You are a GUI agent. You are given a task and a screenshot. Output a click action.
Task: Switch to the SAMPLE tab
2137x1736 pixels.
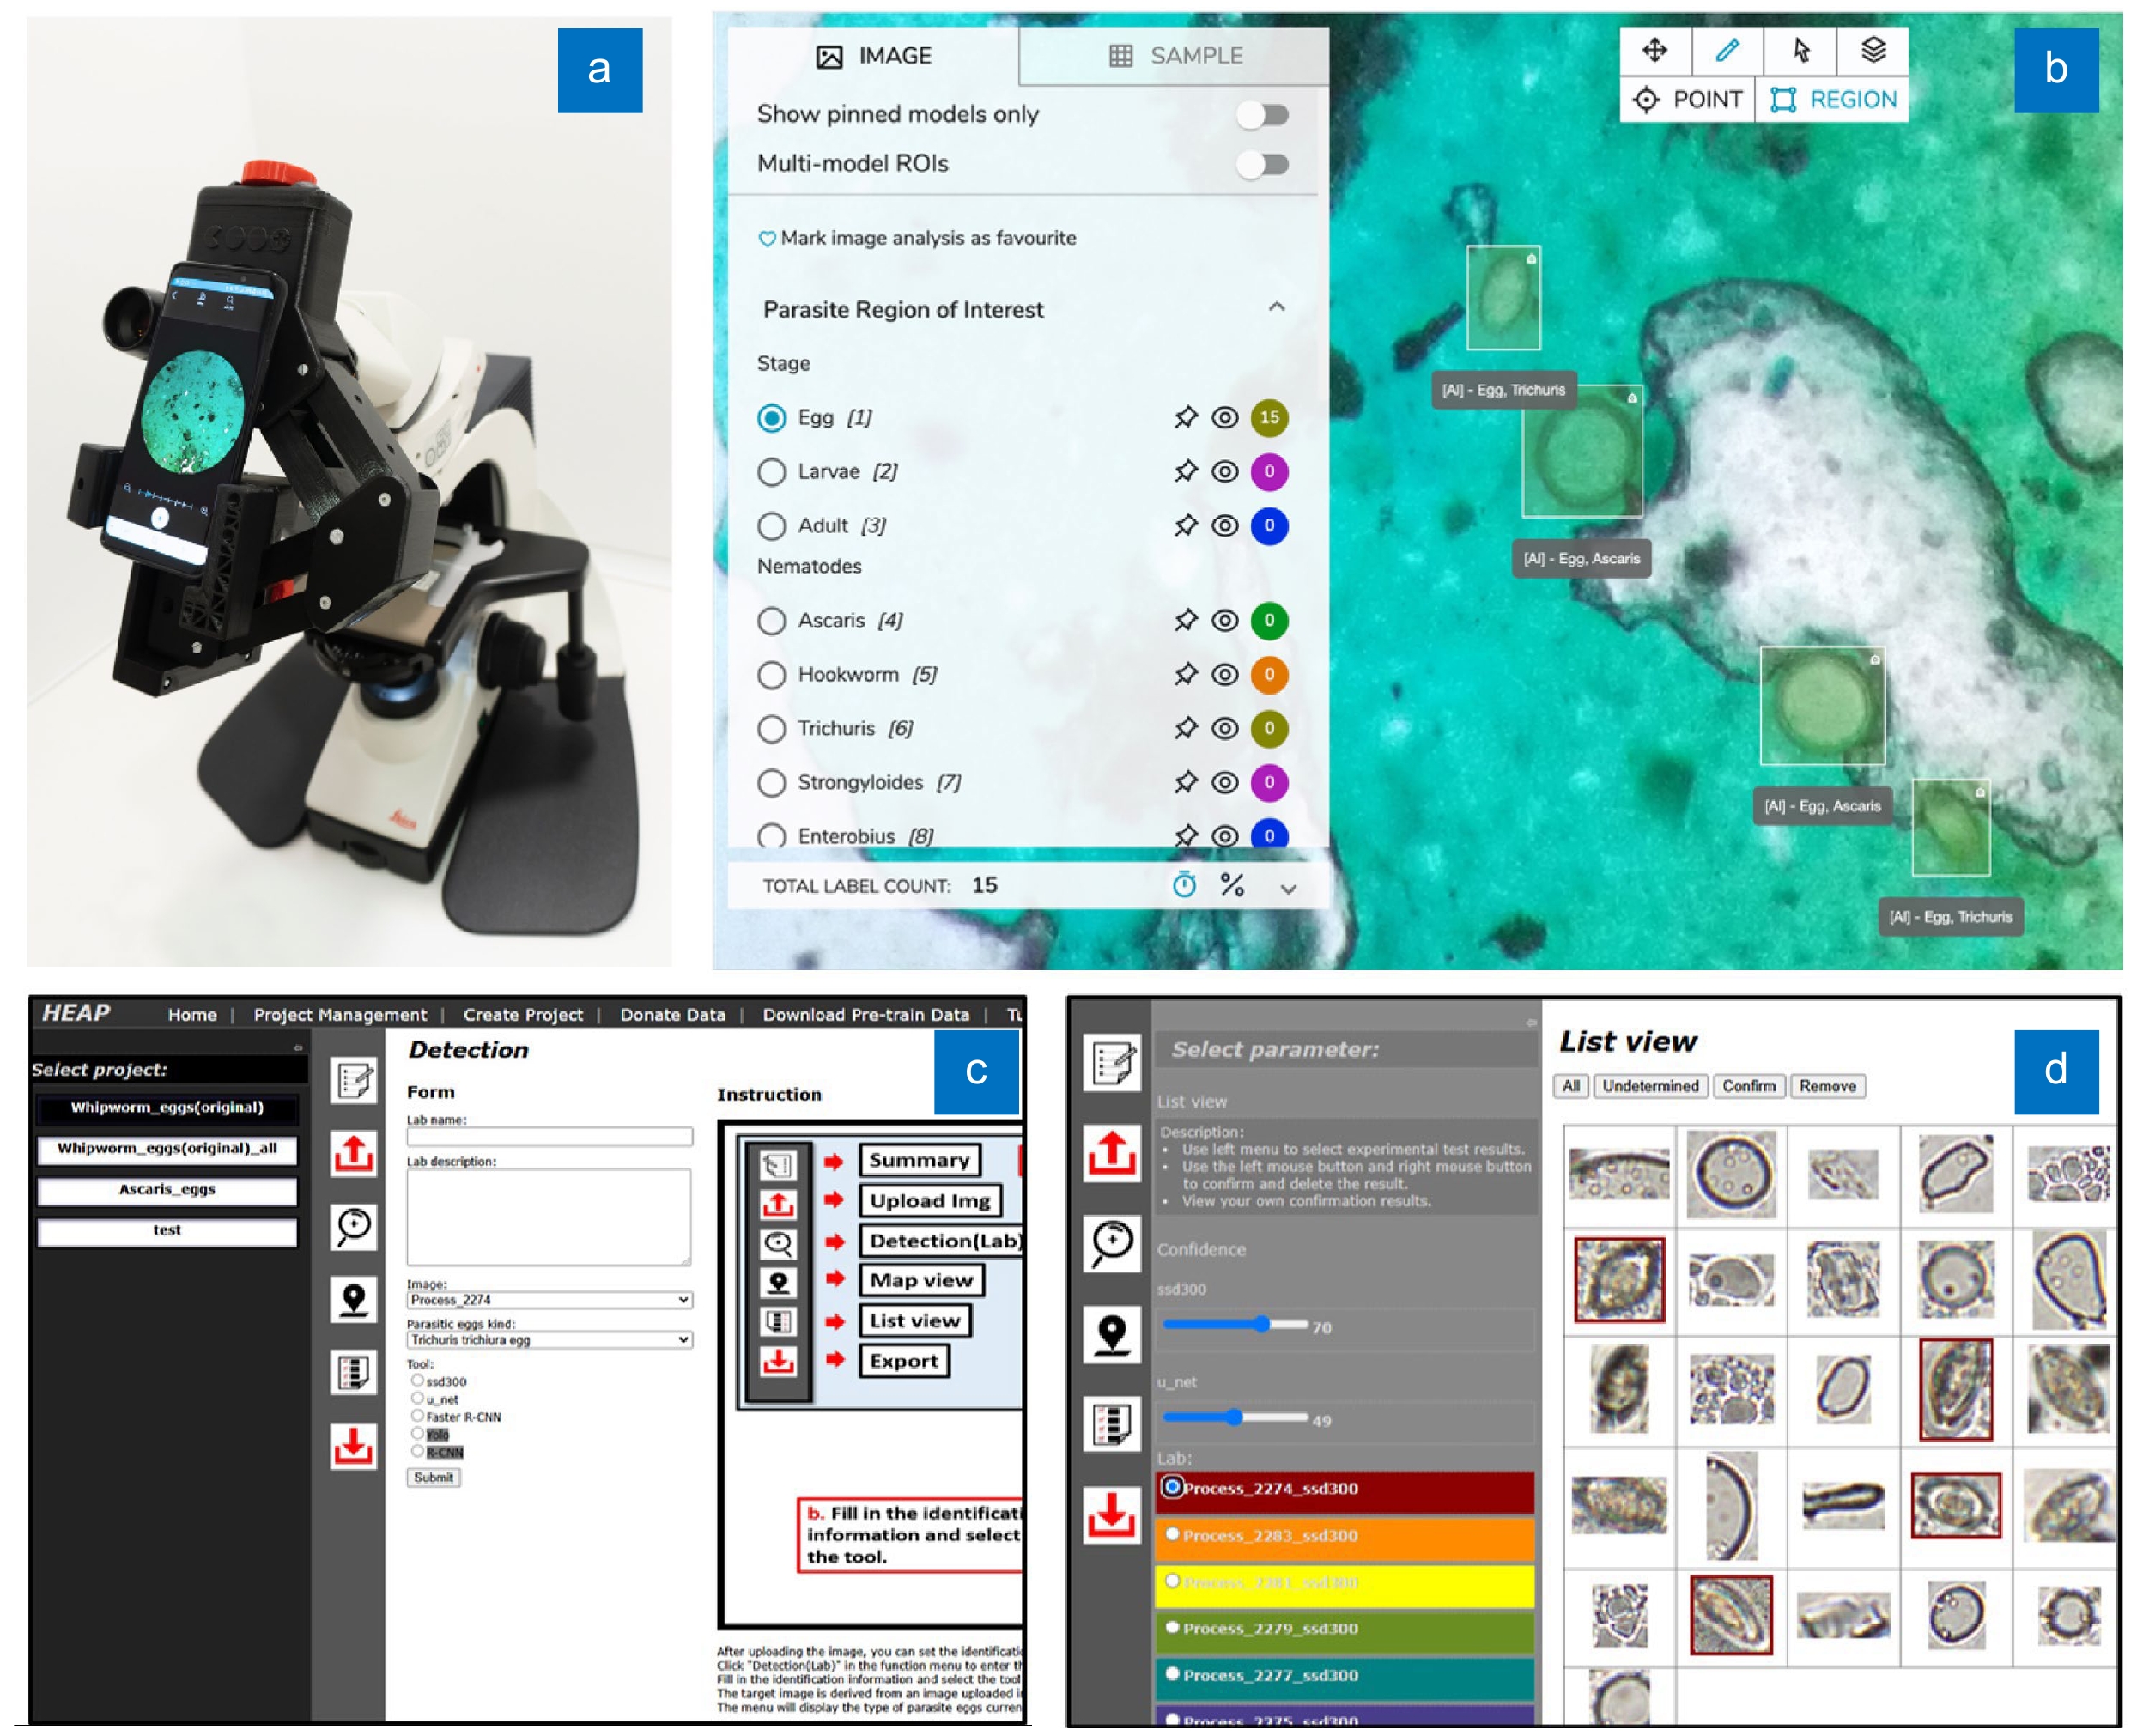tap(1195, 56)
